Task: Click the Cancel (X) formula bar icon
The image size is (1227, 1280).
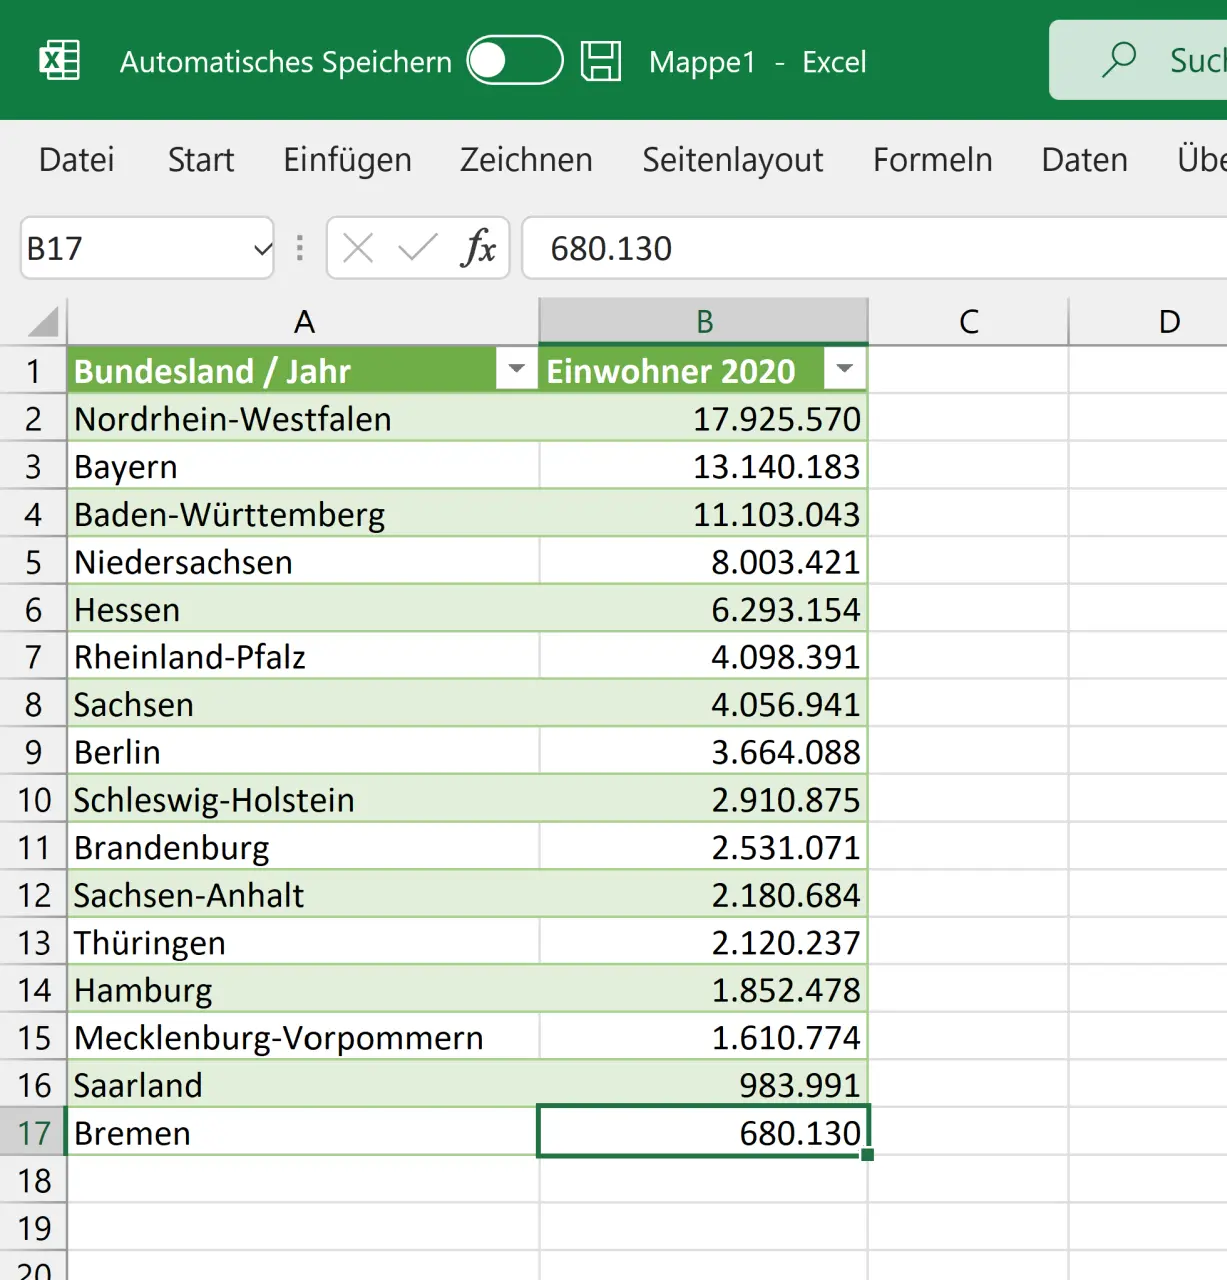Action: [358, 248]
